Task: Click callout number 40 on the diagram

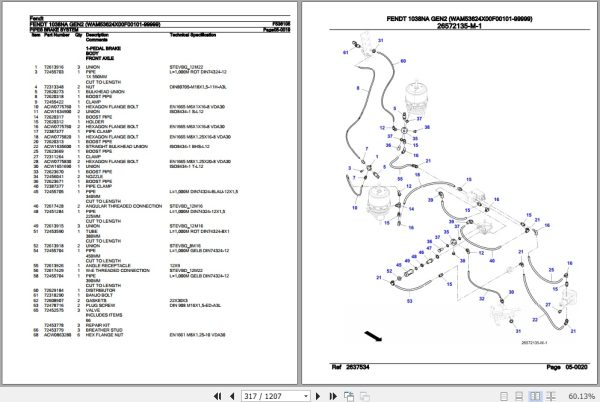Action: pyautogui.click(x=492, y=261)
